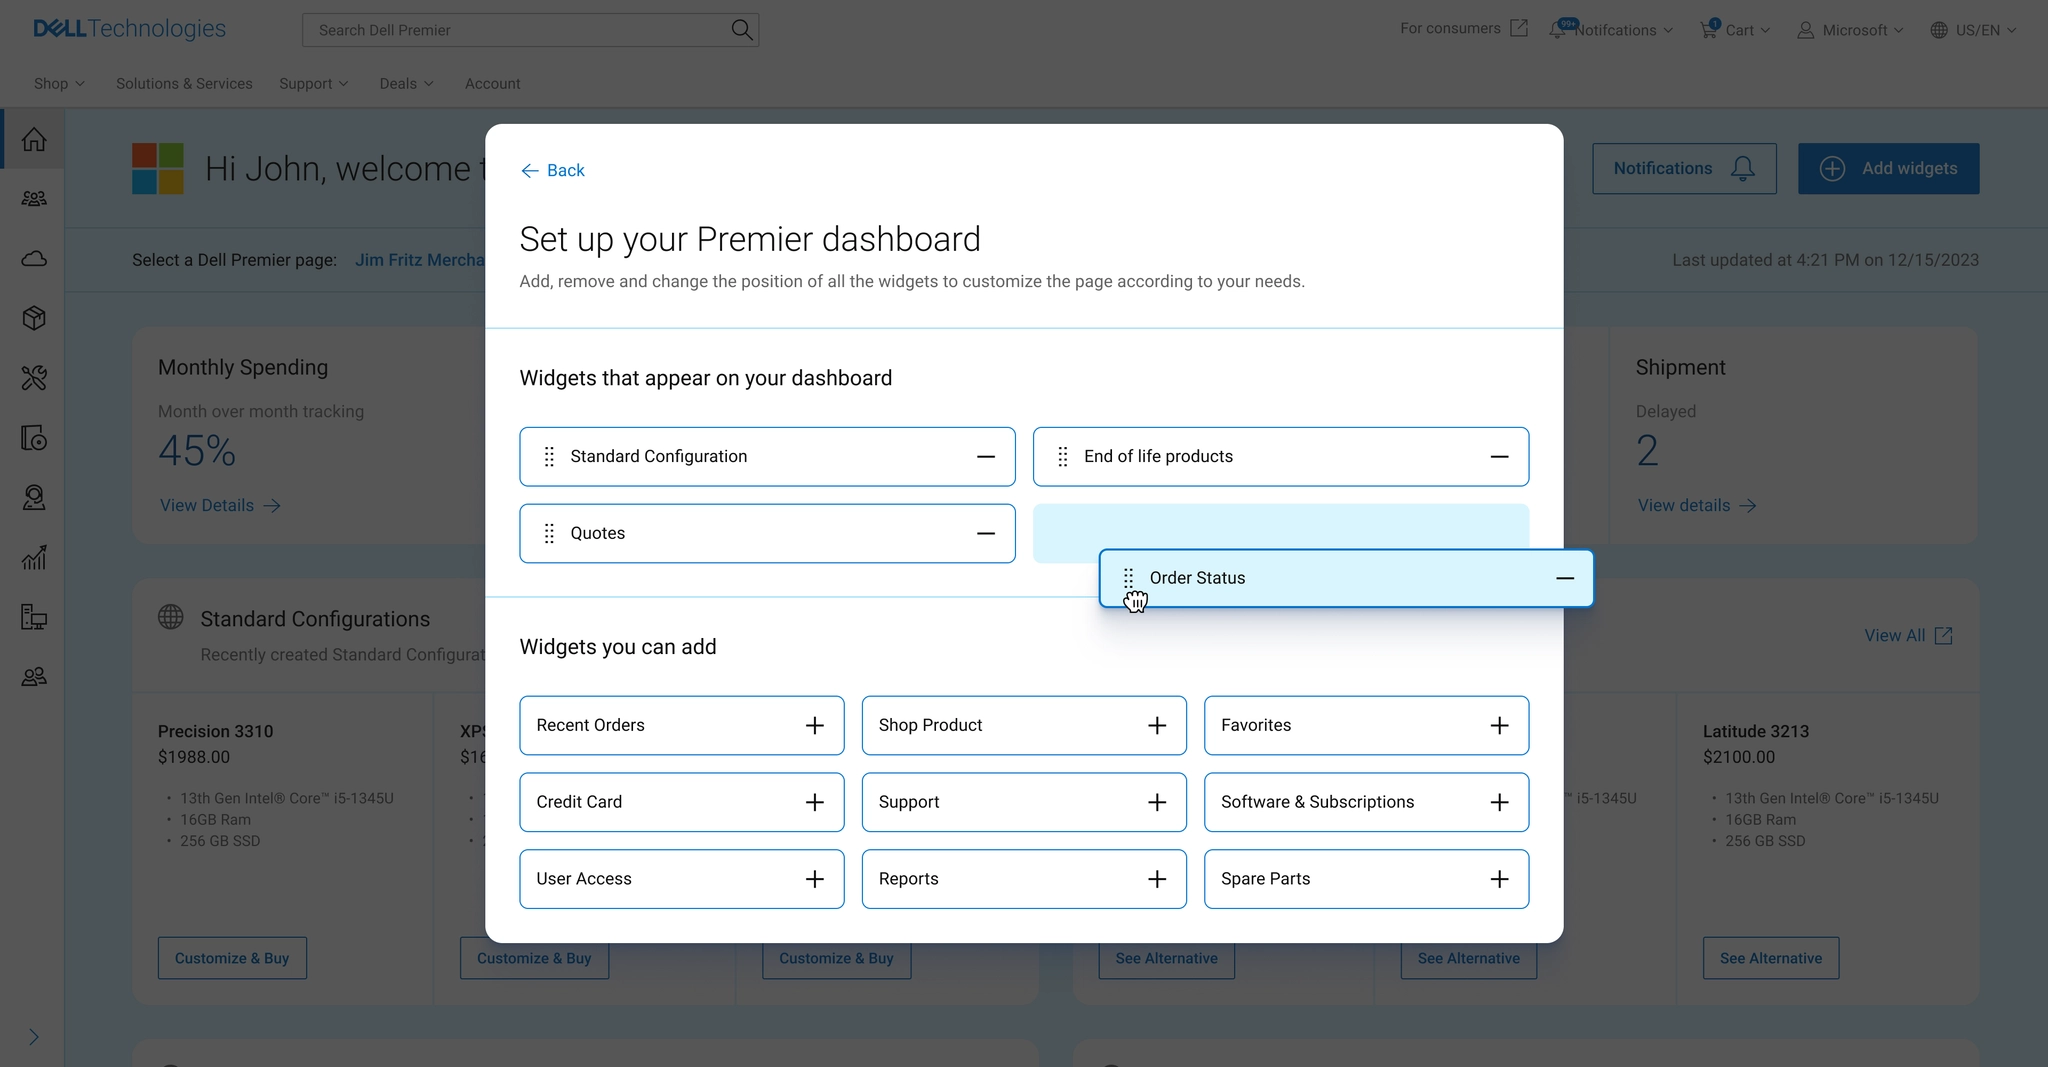Open Solutions & Services menu item
The width and height of the screenshot is (2048, 1067).
[184, 84]
